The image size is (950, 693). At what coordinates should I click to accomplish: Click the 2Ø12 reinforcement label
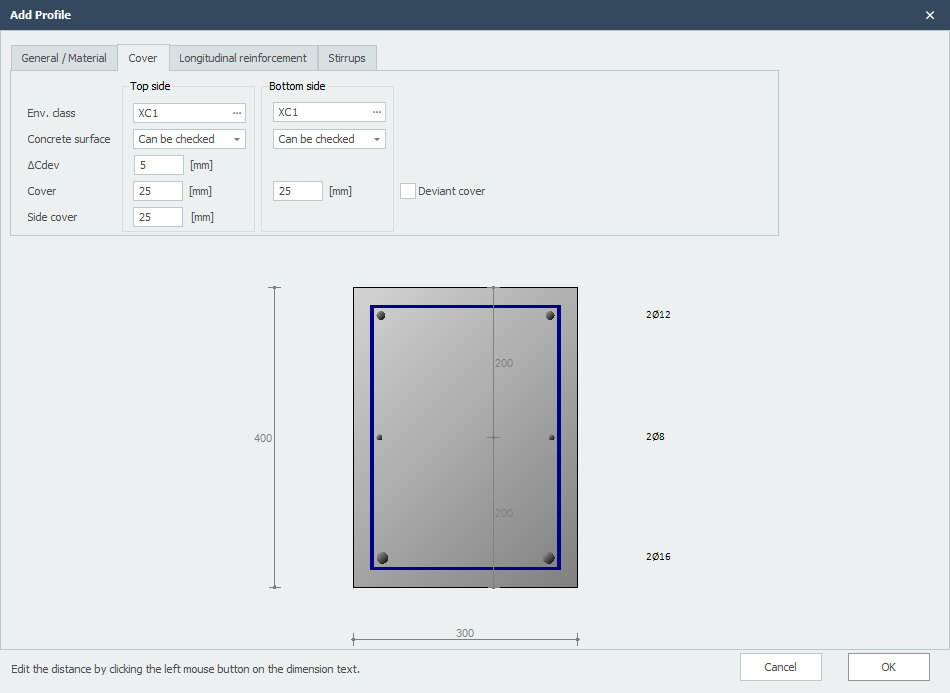click(657, 314)
